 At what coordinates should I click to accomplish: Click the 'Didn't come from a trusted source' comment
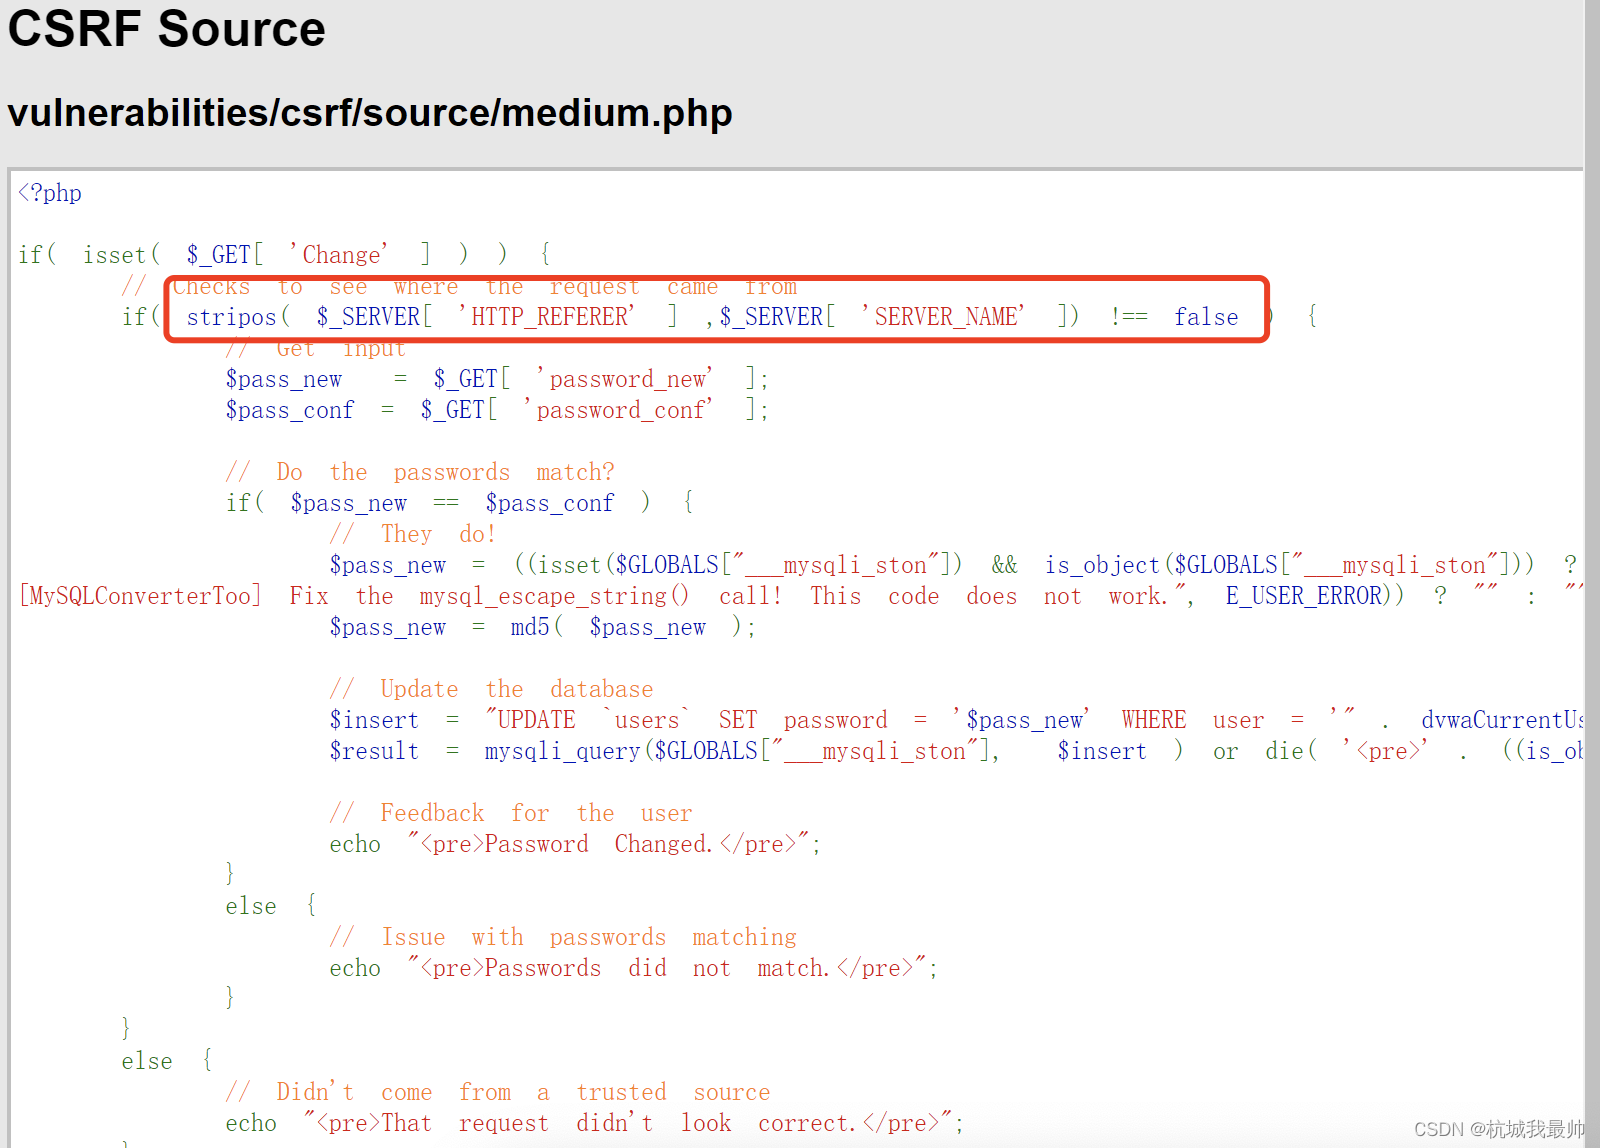point(498,1092)
